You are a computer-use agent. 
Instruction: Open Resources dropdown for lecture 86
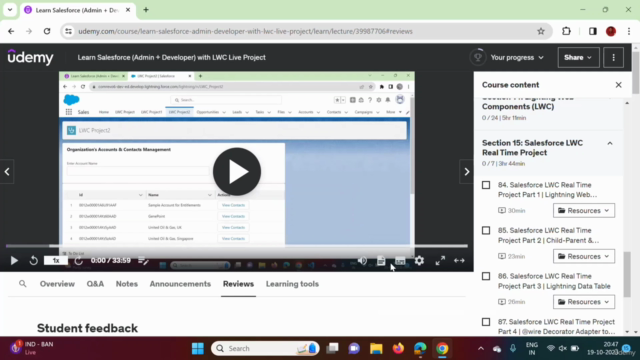pos(584,302)
